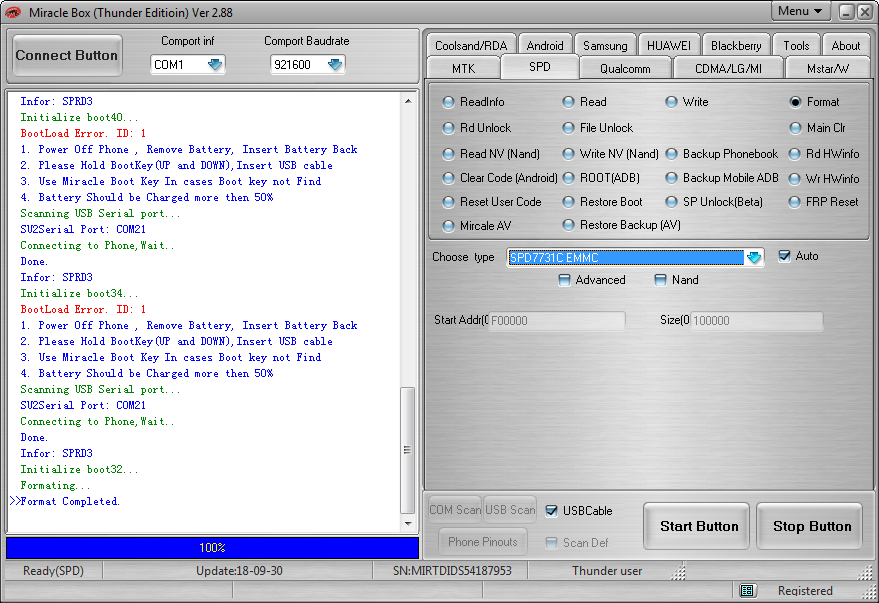Switch to the Mstar/W tab
The width and height of the screenshot is (879, 603).
point(827,68)
